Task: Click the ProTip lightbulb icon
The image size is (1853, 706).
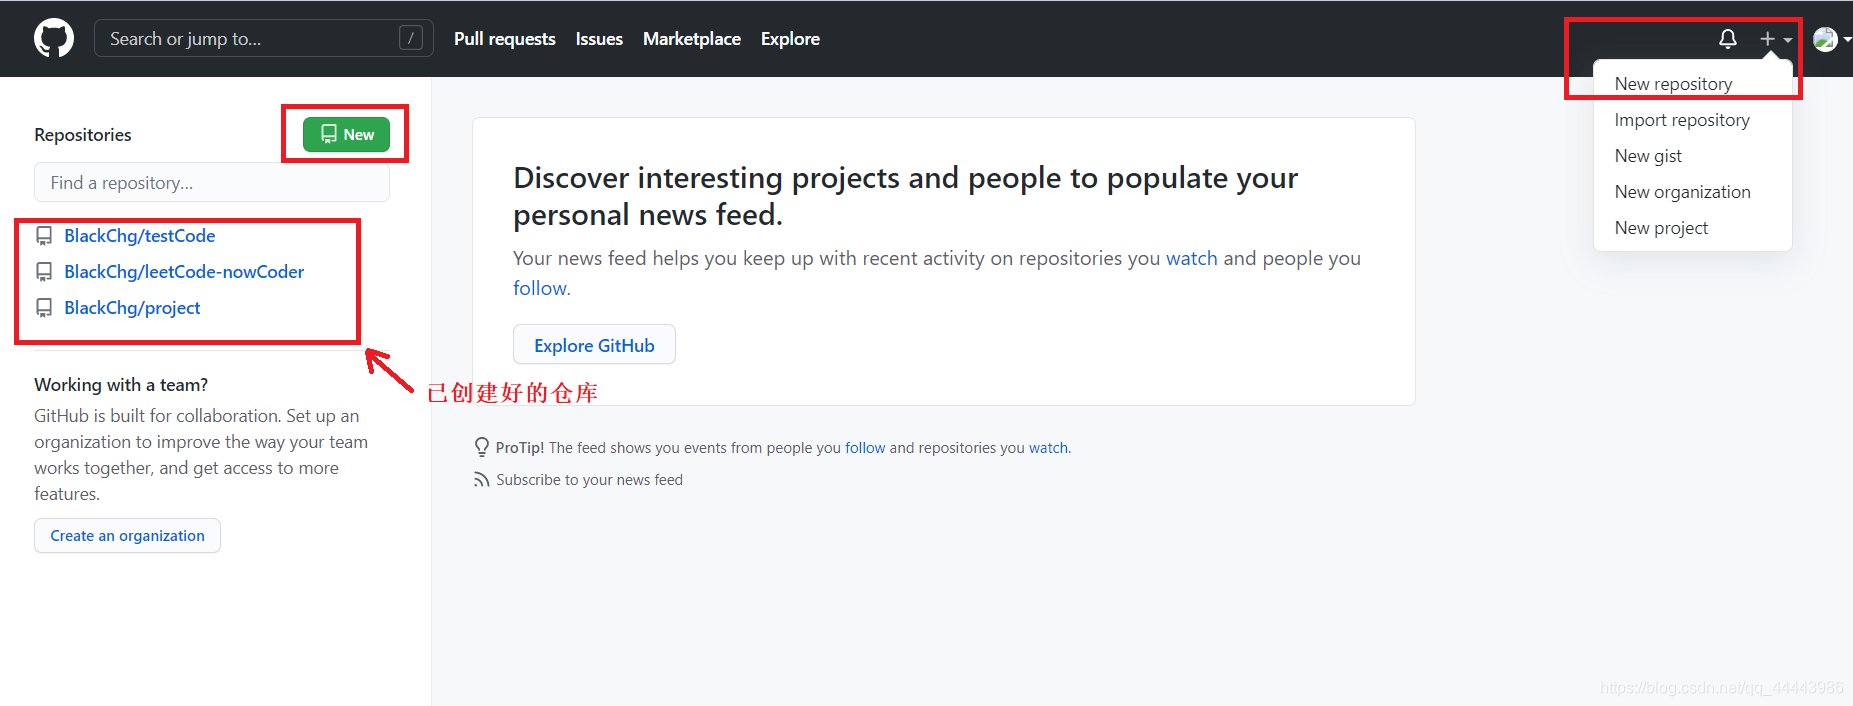Action: (482, 447)
